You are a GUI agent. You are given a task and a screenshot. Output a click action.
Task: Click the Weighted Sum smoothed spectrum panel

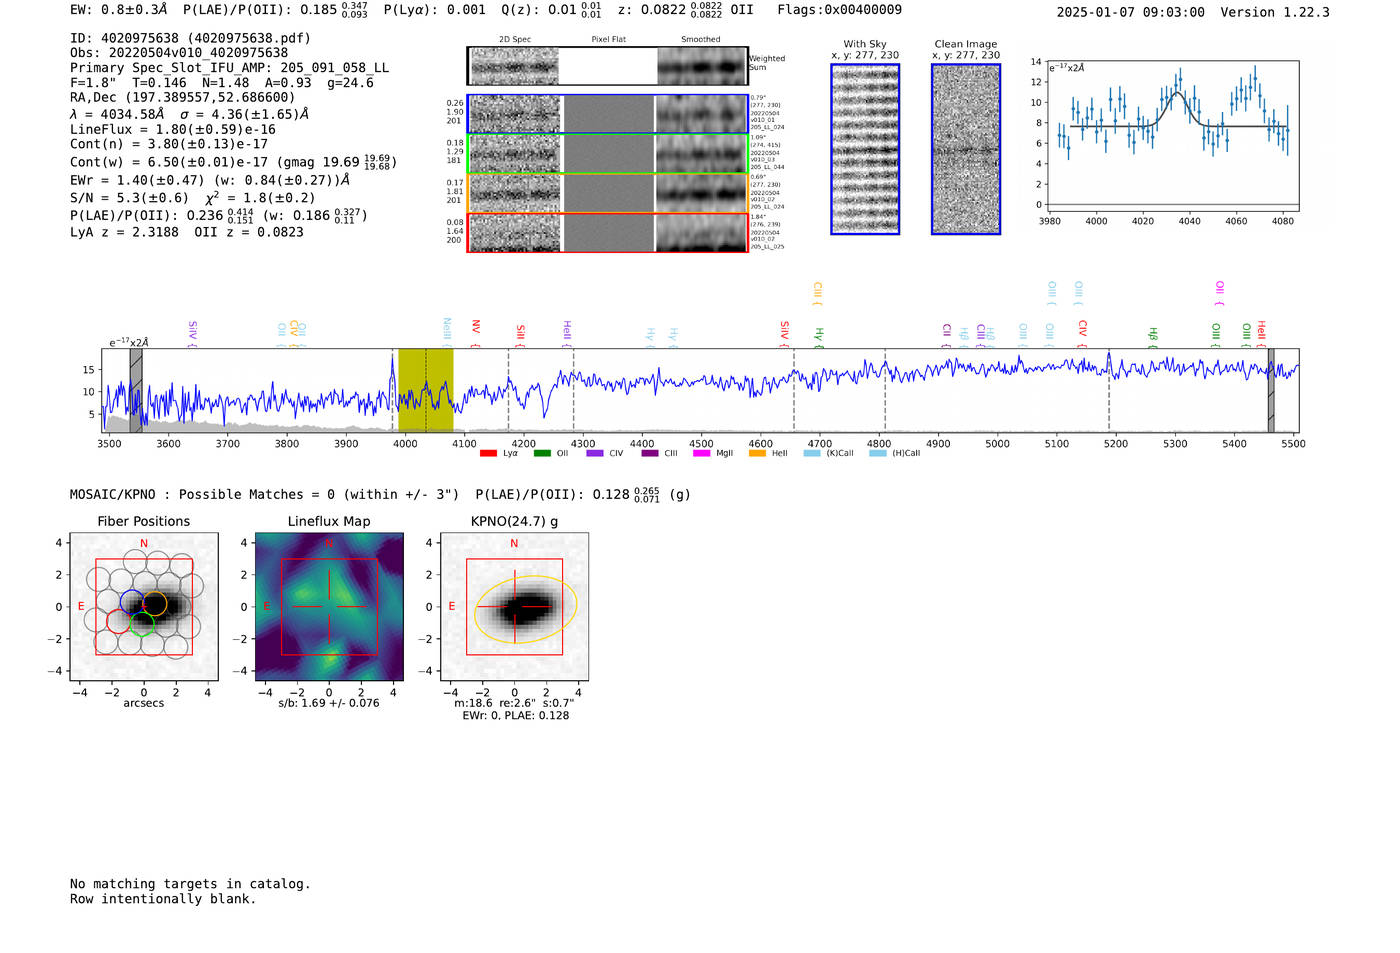tap(702, 67)
